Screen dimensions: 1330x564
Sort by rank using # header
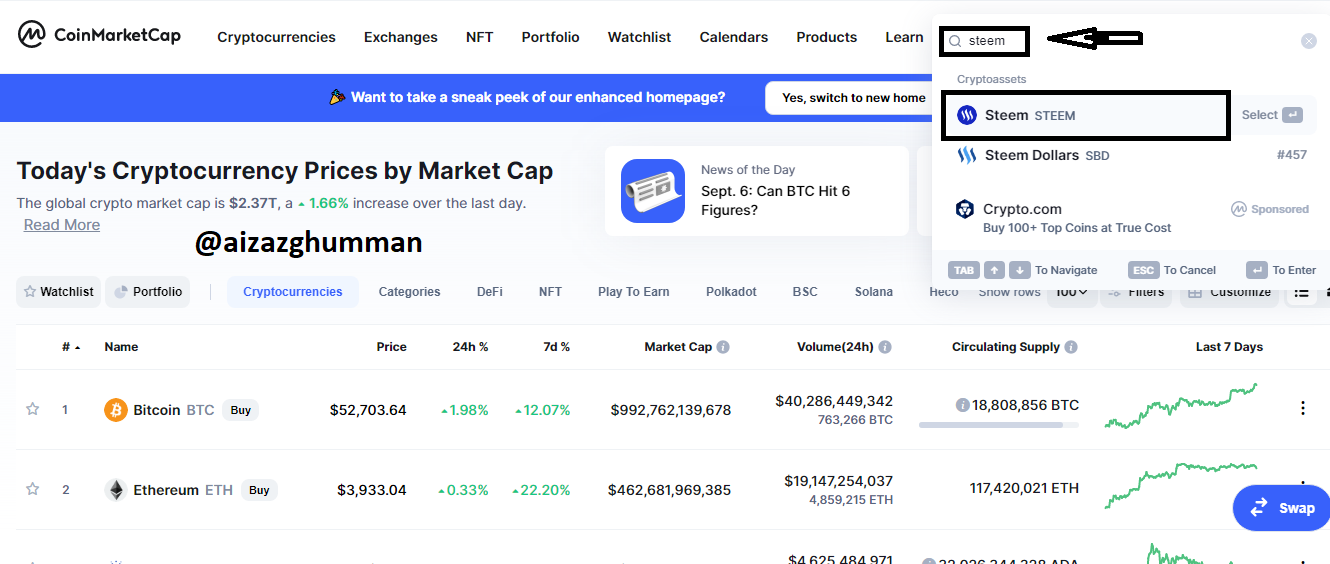coord(71,347)
